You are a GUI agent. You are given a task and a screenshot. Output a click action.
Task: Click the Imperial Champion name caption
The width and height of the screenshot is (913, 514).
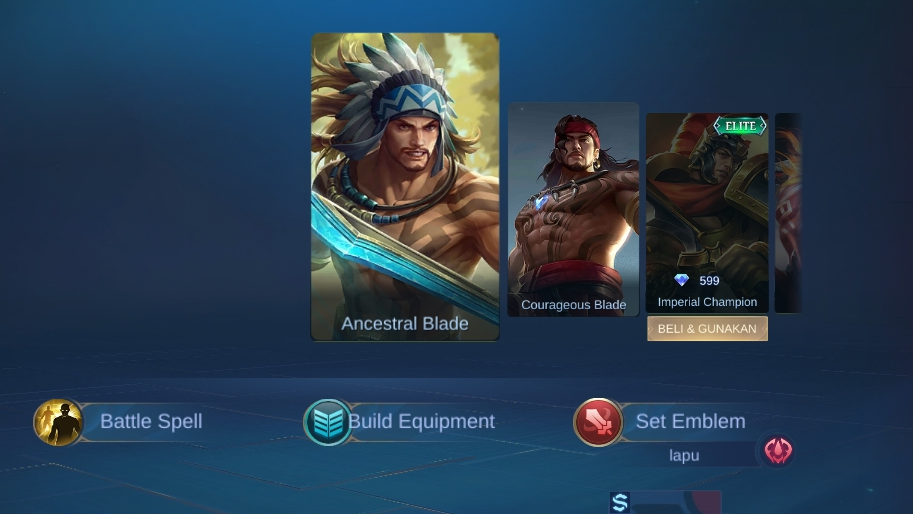(x=707, y=302)
